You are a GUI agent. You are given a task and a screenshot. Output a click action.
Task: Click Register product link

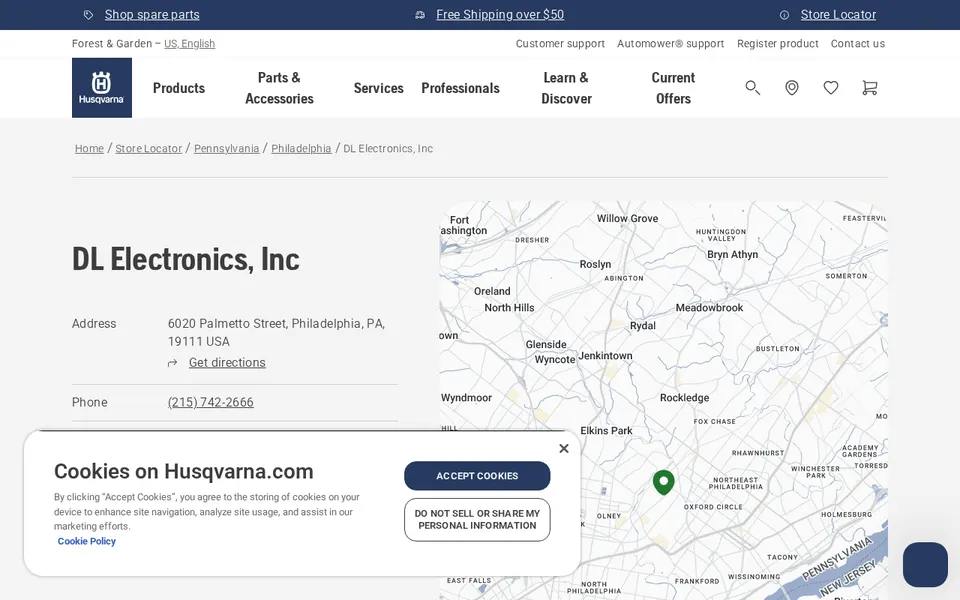[x=778, y=43]
